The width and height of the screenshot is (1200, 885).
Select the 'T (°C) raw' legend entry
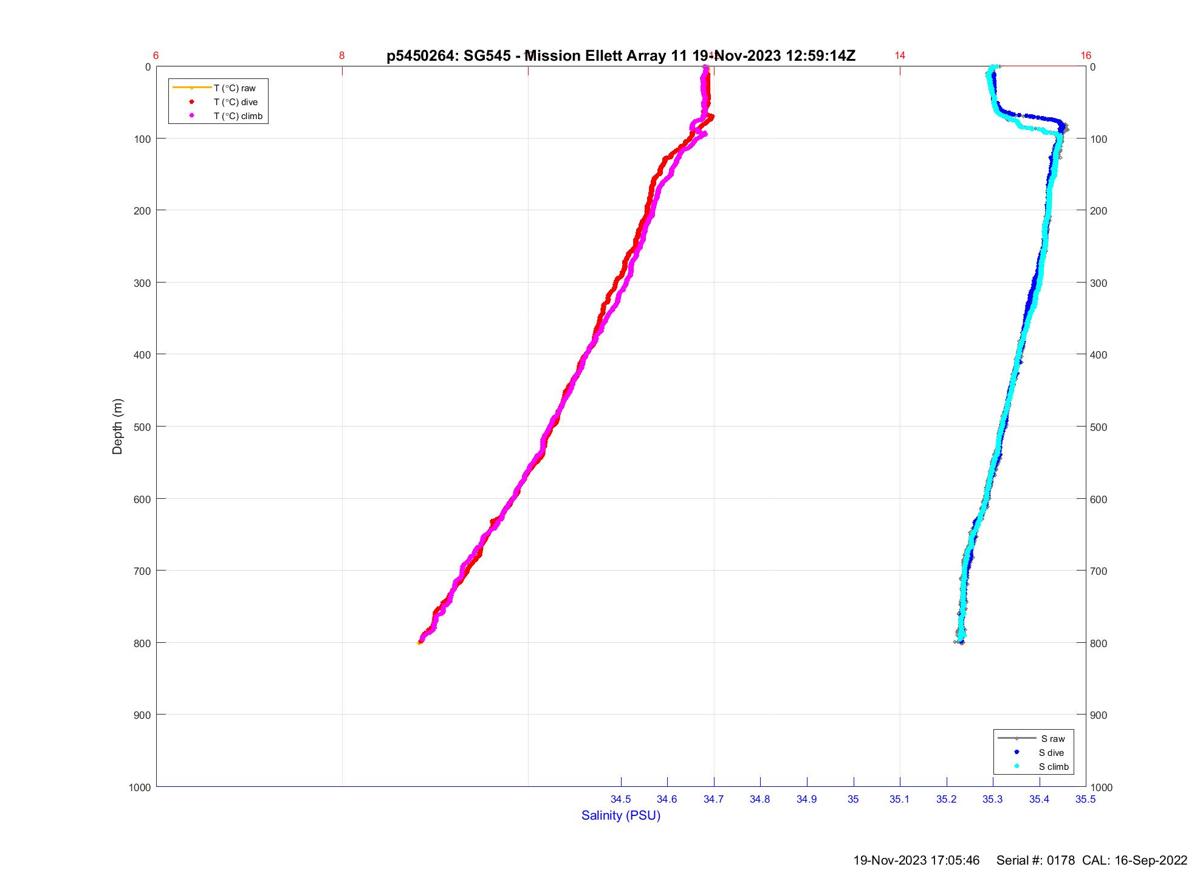pos(235,88)
